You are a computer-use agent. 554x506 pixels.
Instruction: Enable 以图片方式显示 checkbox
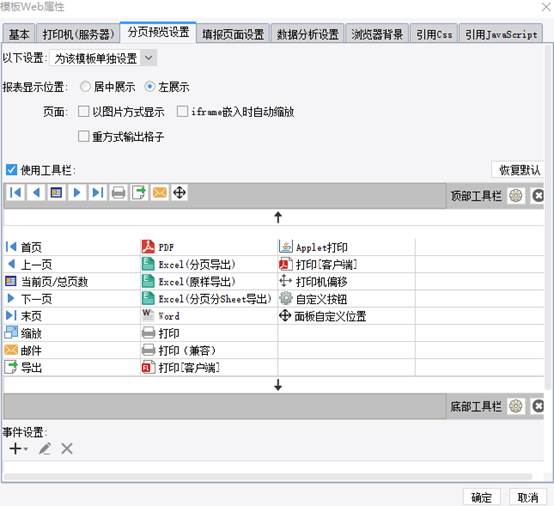83,111
